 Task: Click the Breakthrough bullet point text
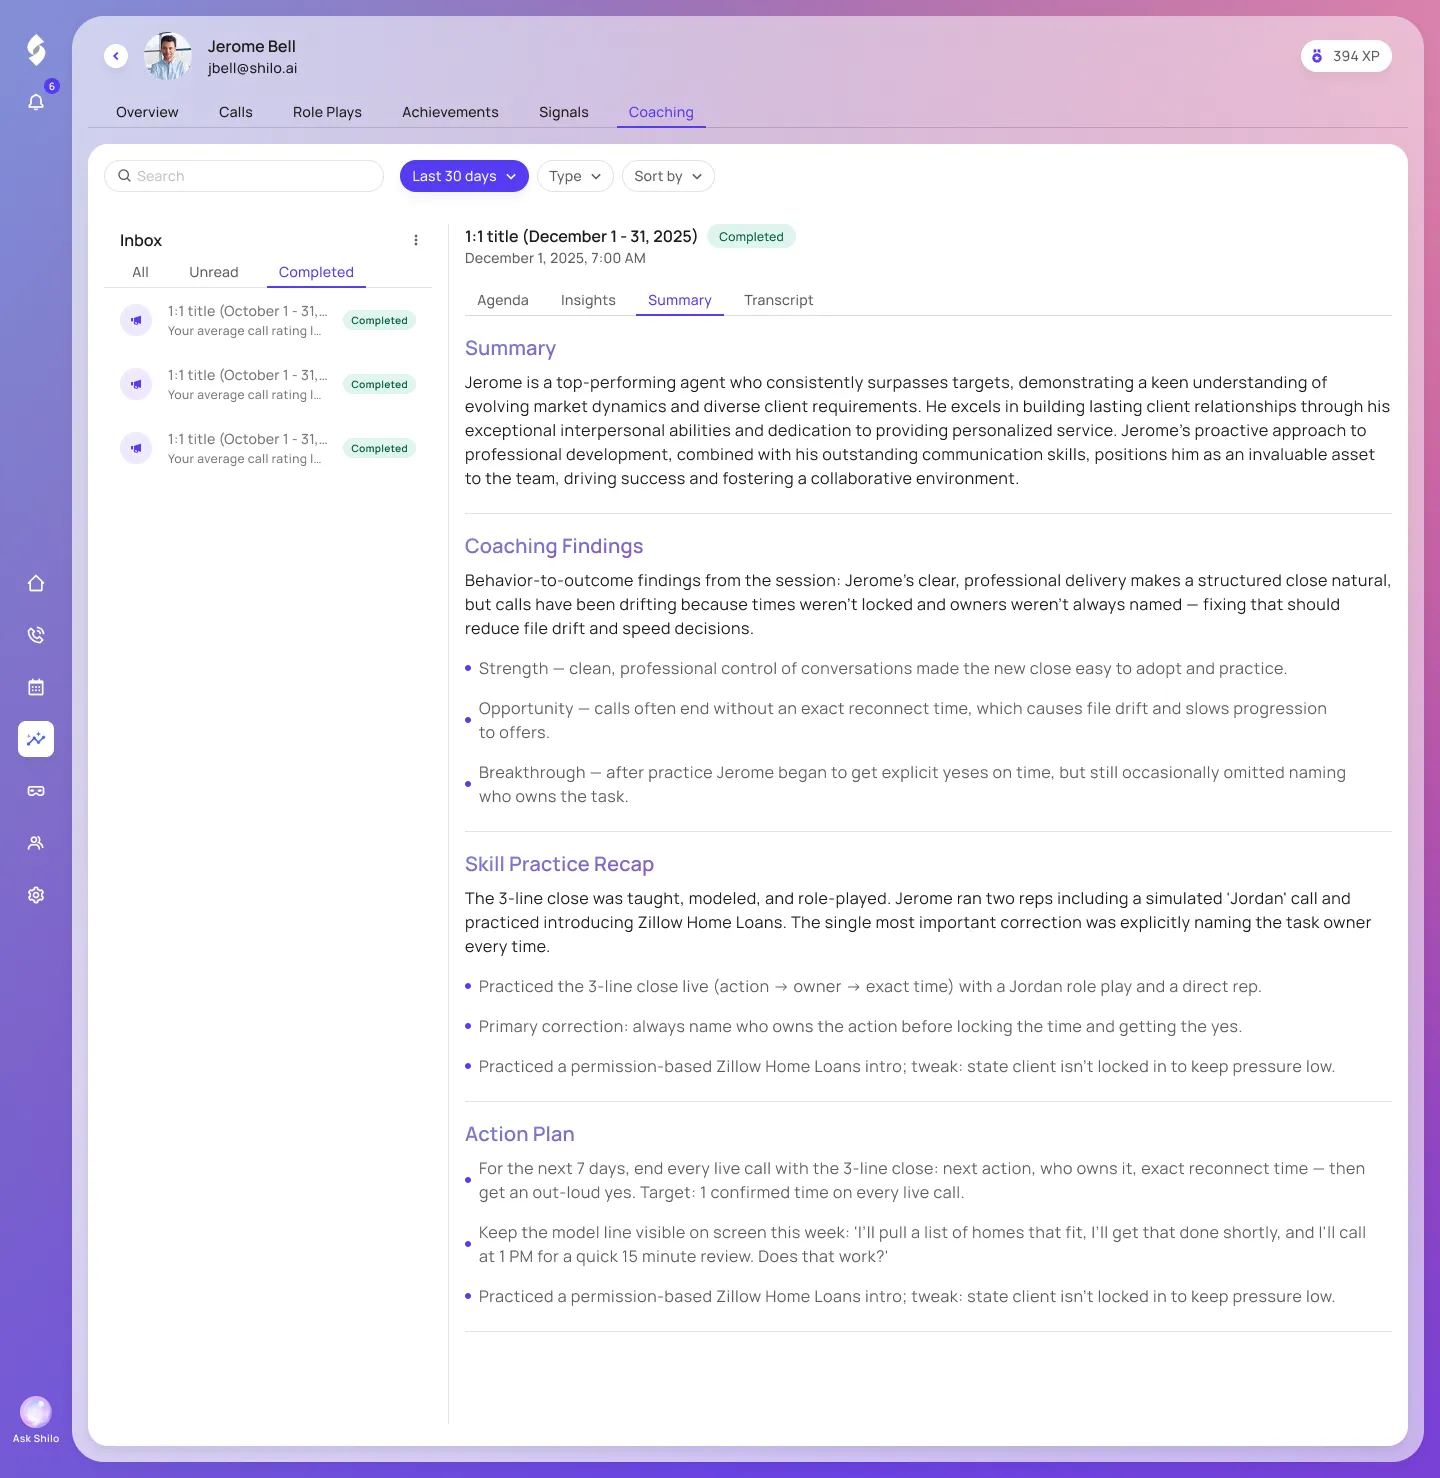point(912,784)
